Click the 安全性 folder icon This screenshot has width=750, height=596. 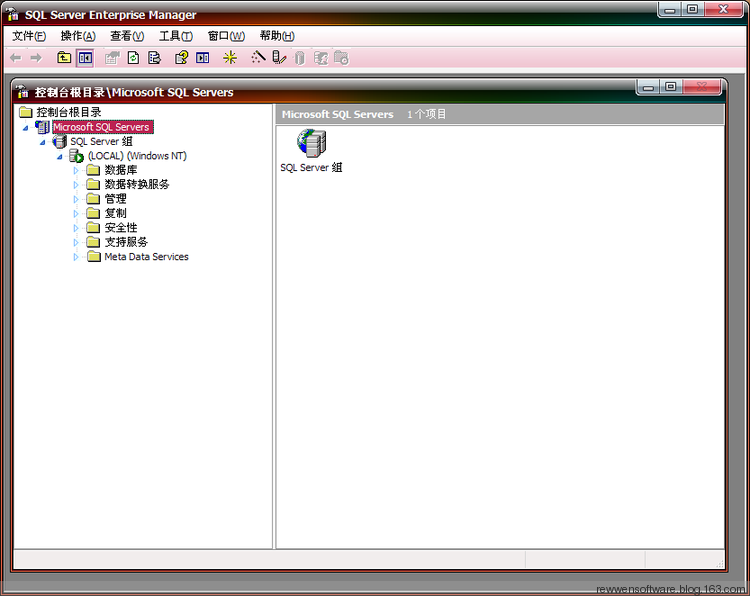(93, 228)
